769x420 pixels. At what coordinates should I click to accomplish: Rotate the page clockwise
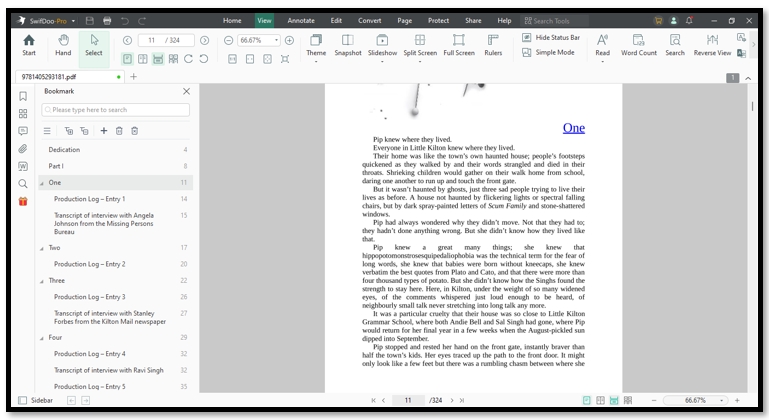pos(188,59)
